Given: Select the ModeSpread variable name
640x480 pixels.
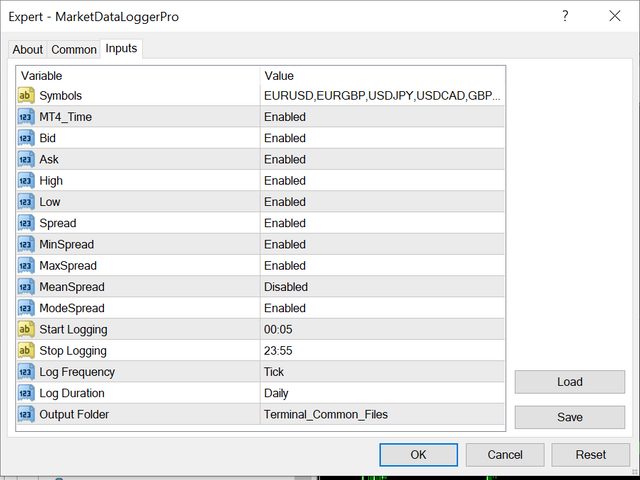Looking at the screenshot, I should coord(72,308).
